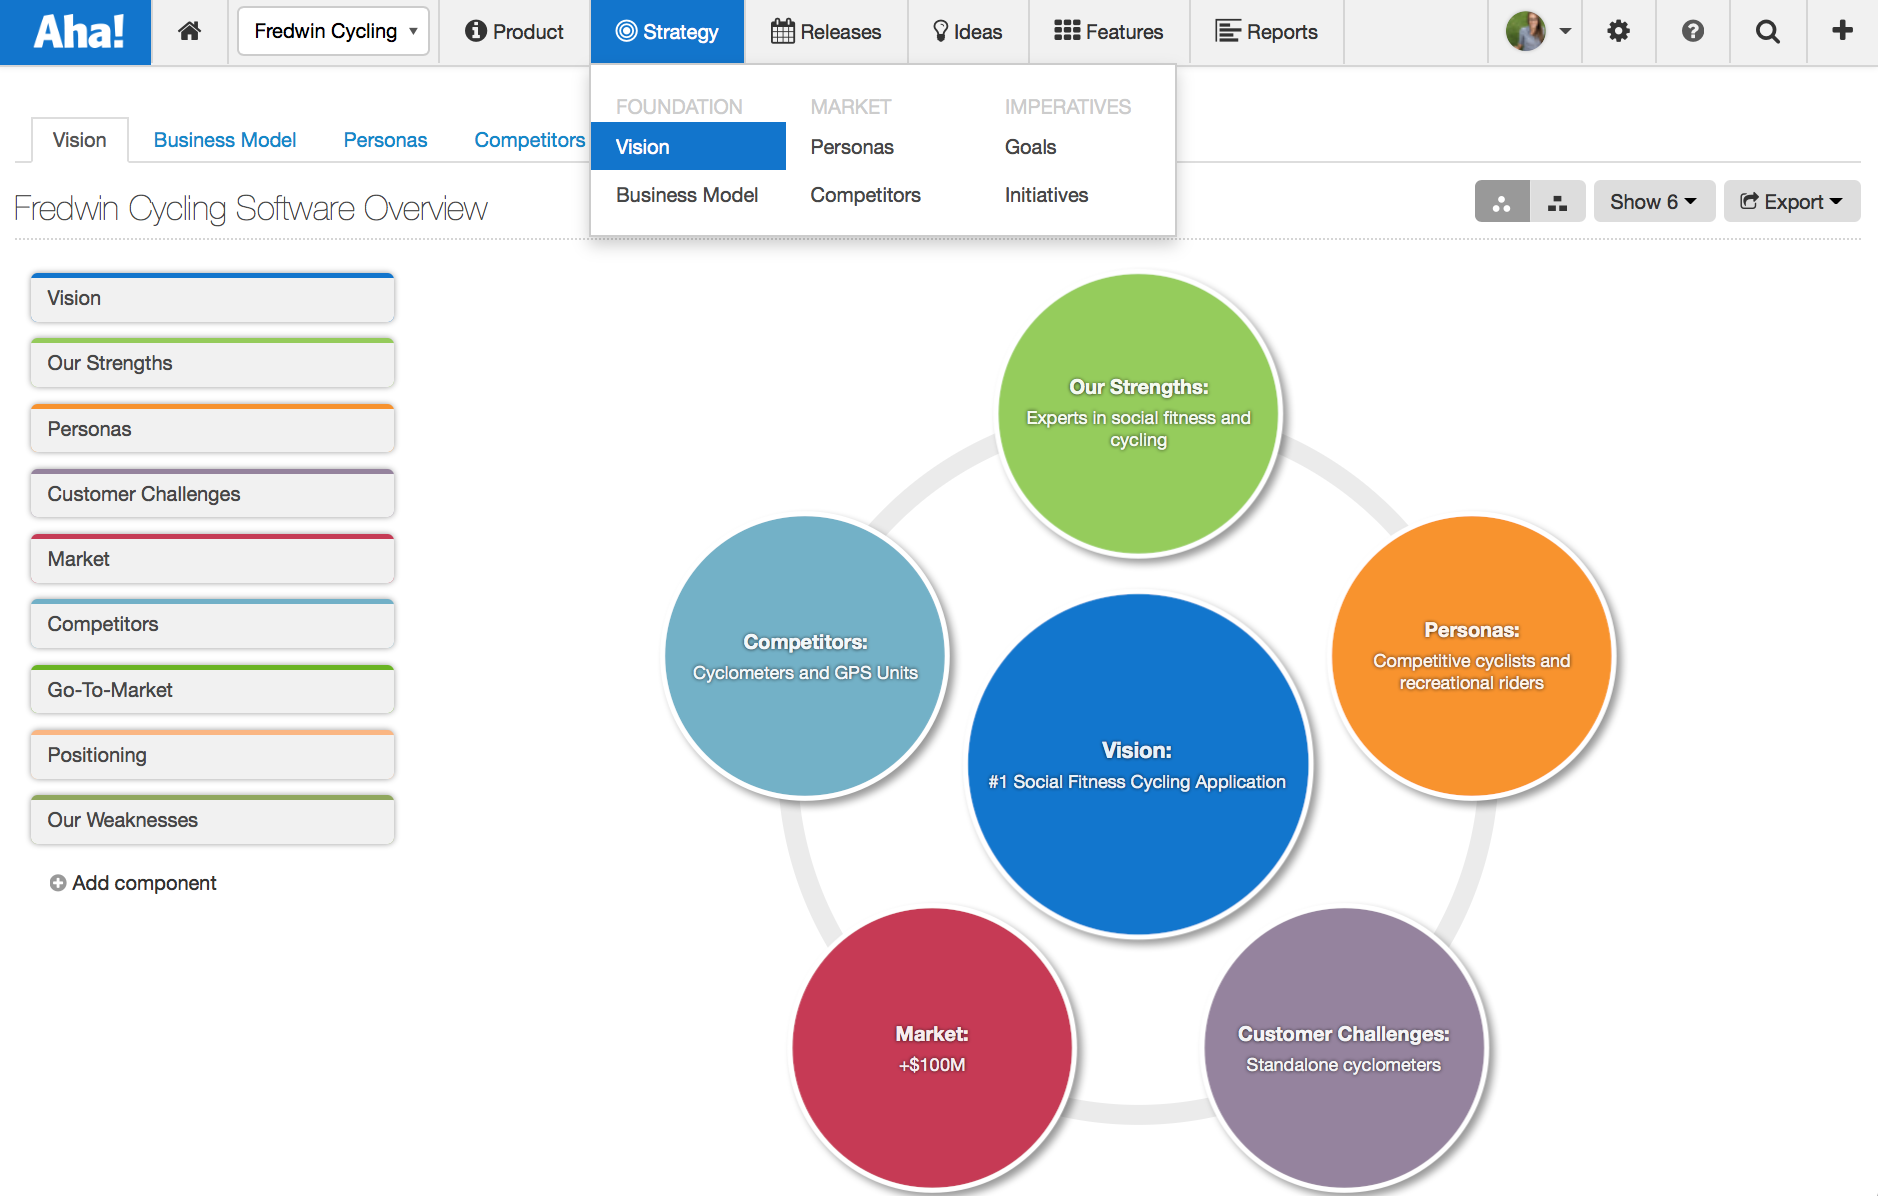Image resolution: width=1878 pixels, height=1196 pixels.
Task: Navigate to the home screen
Action: point(189,31)
